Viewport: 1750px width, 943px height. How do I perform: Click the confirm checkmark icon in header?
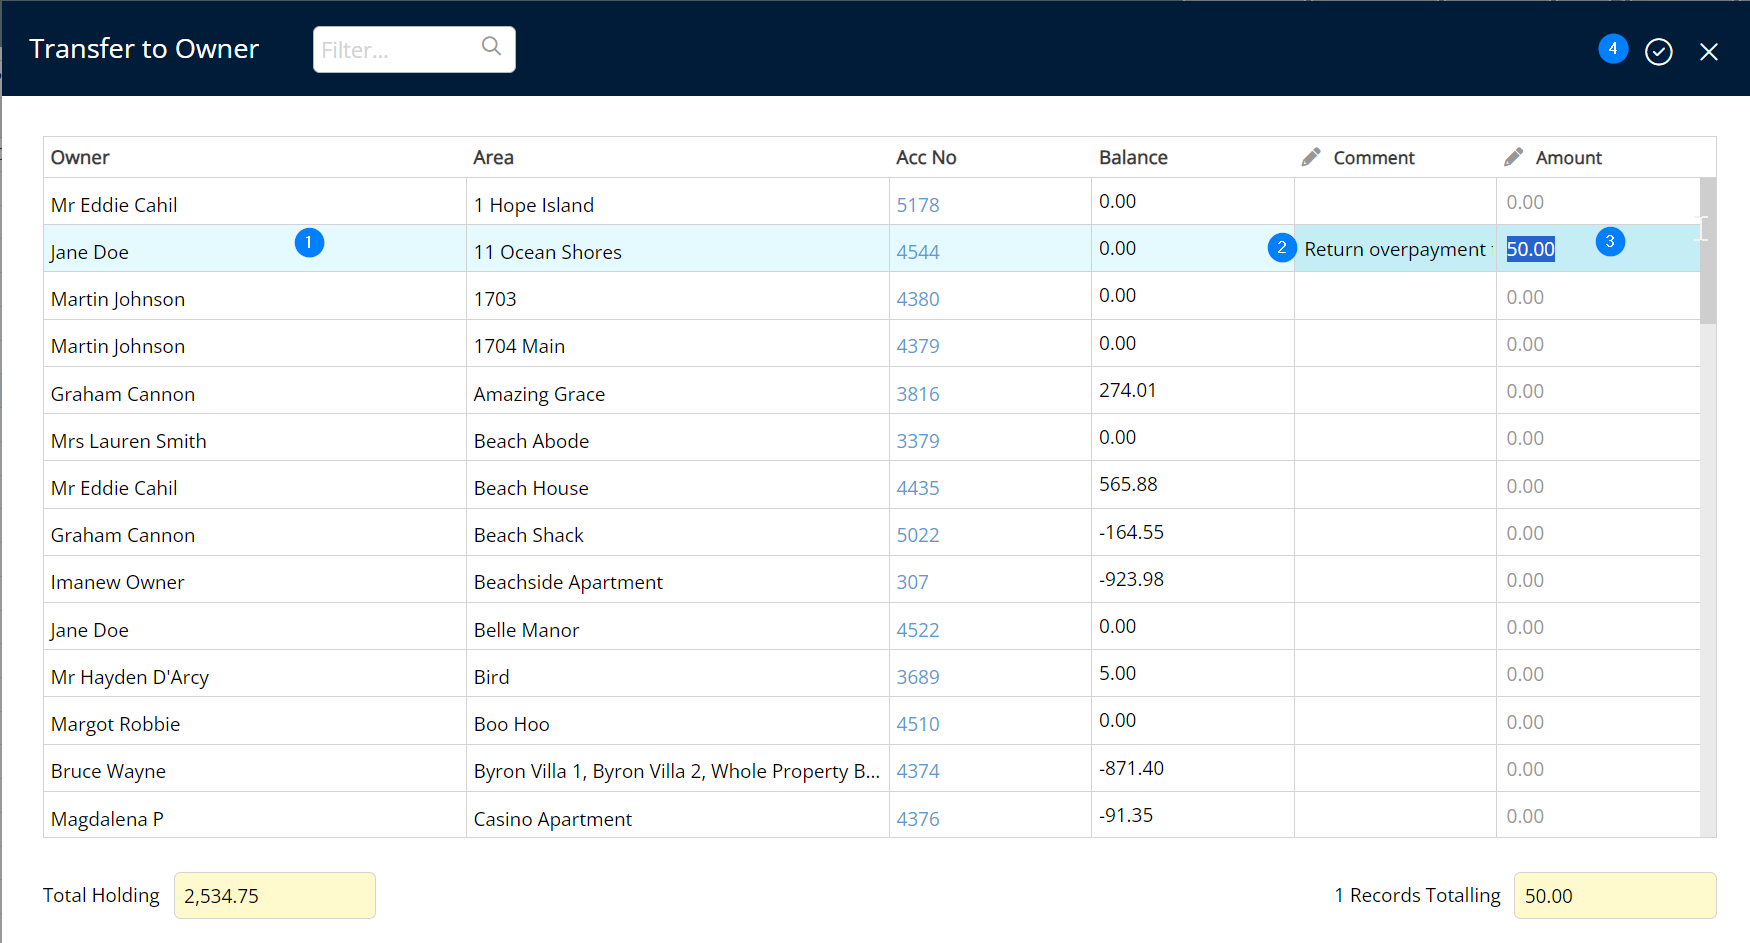[x=1658, y=52]
